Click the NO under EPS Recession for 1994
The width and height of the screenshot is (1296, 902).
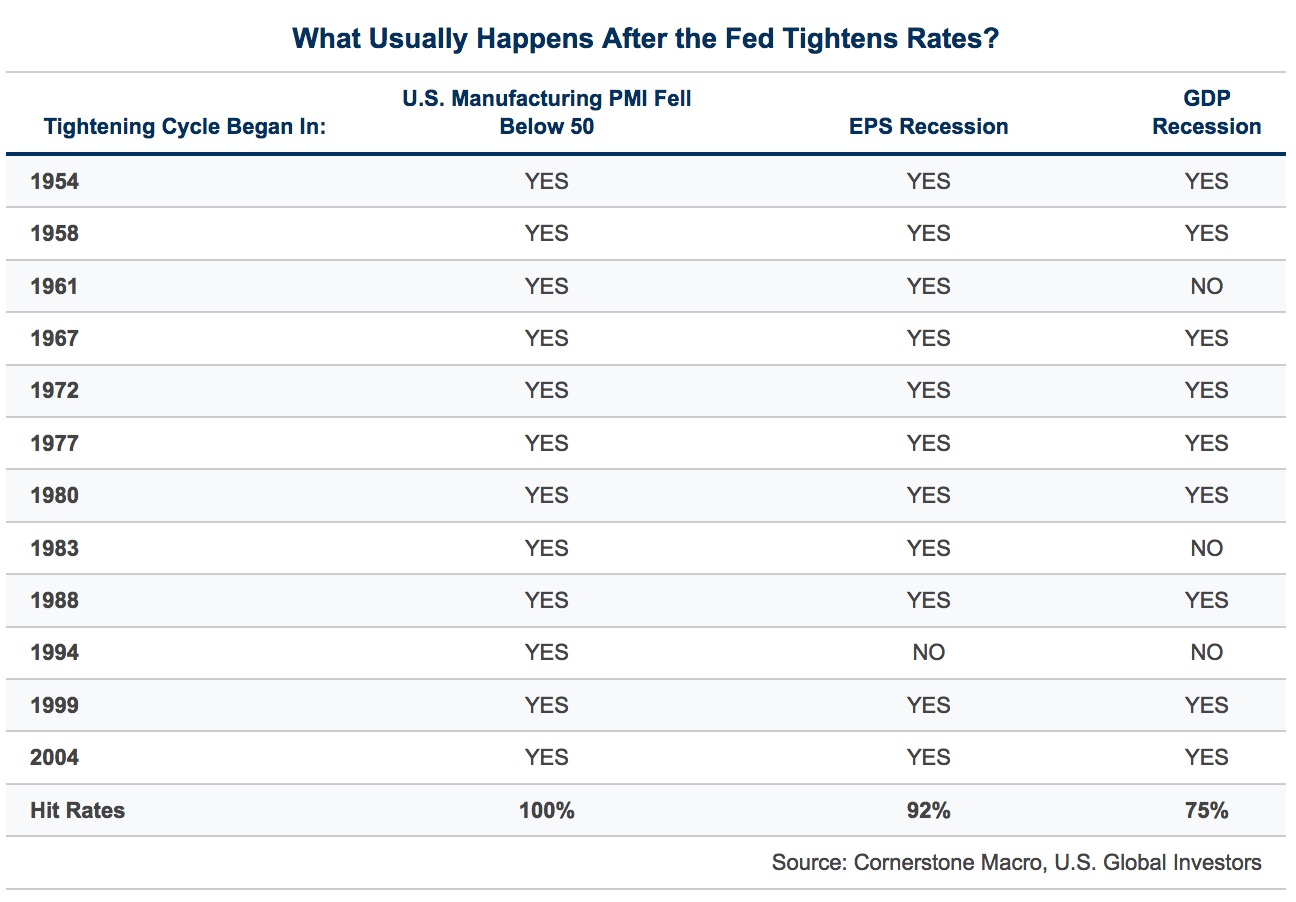pos(927,653)
